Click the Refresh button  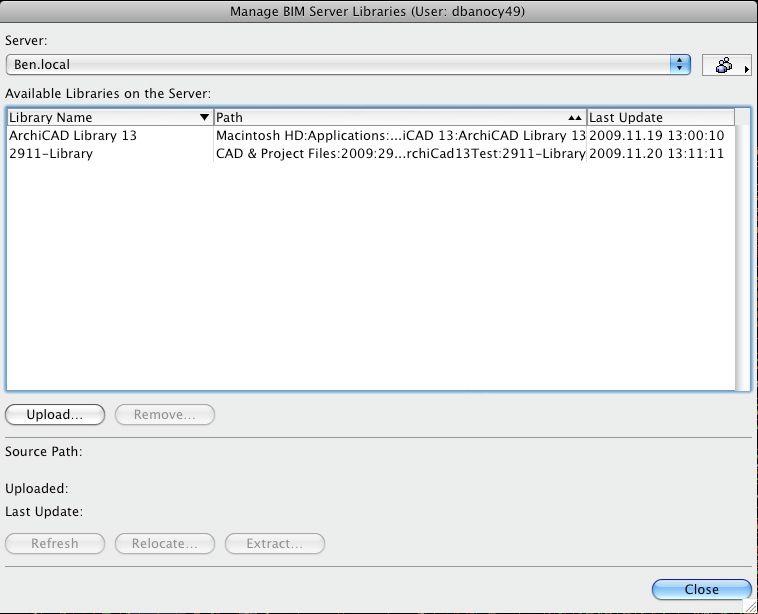(55, 543)
